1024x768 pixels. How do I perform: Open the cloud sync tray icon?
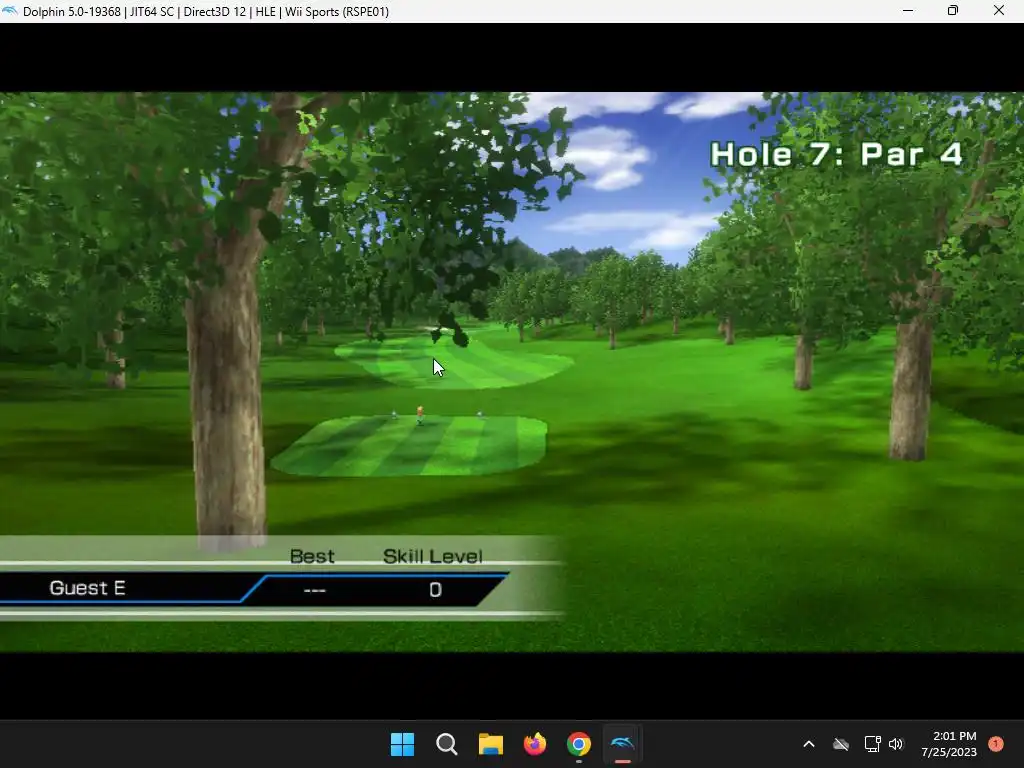point(841,744)
